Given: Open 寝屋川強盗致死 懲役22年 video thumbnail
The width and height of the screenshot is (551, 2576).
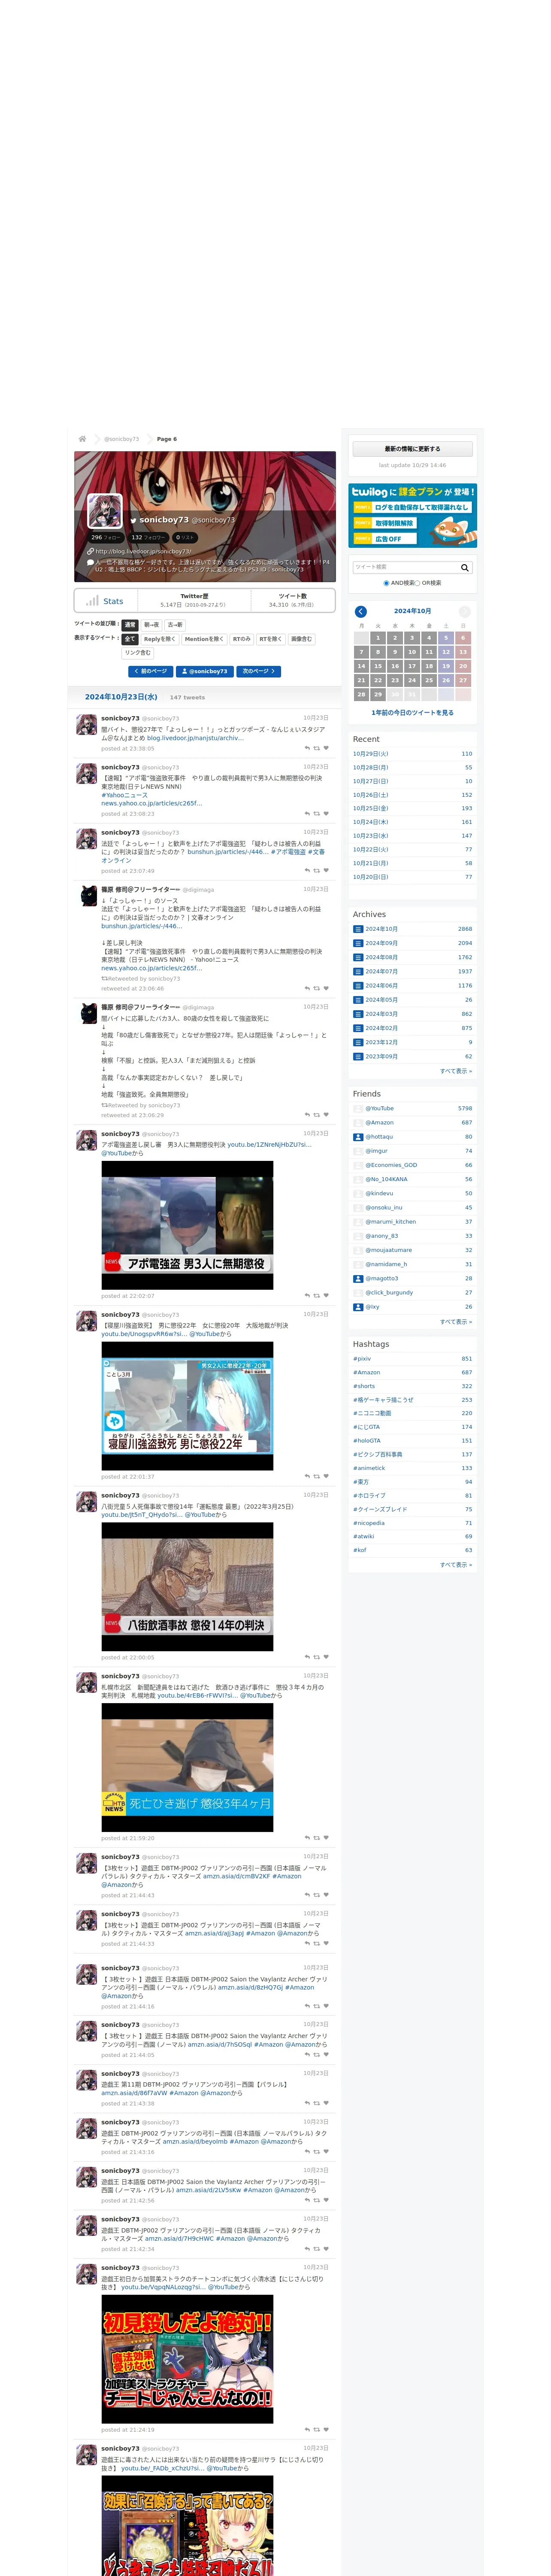Looking at the screenshot, I should 187,1406.
